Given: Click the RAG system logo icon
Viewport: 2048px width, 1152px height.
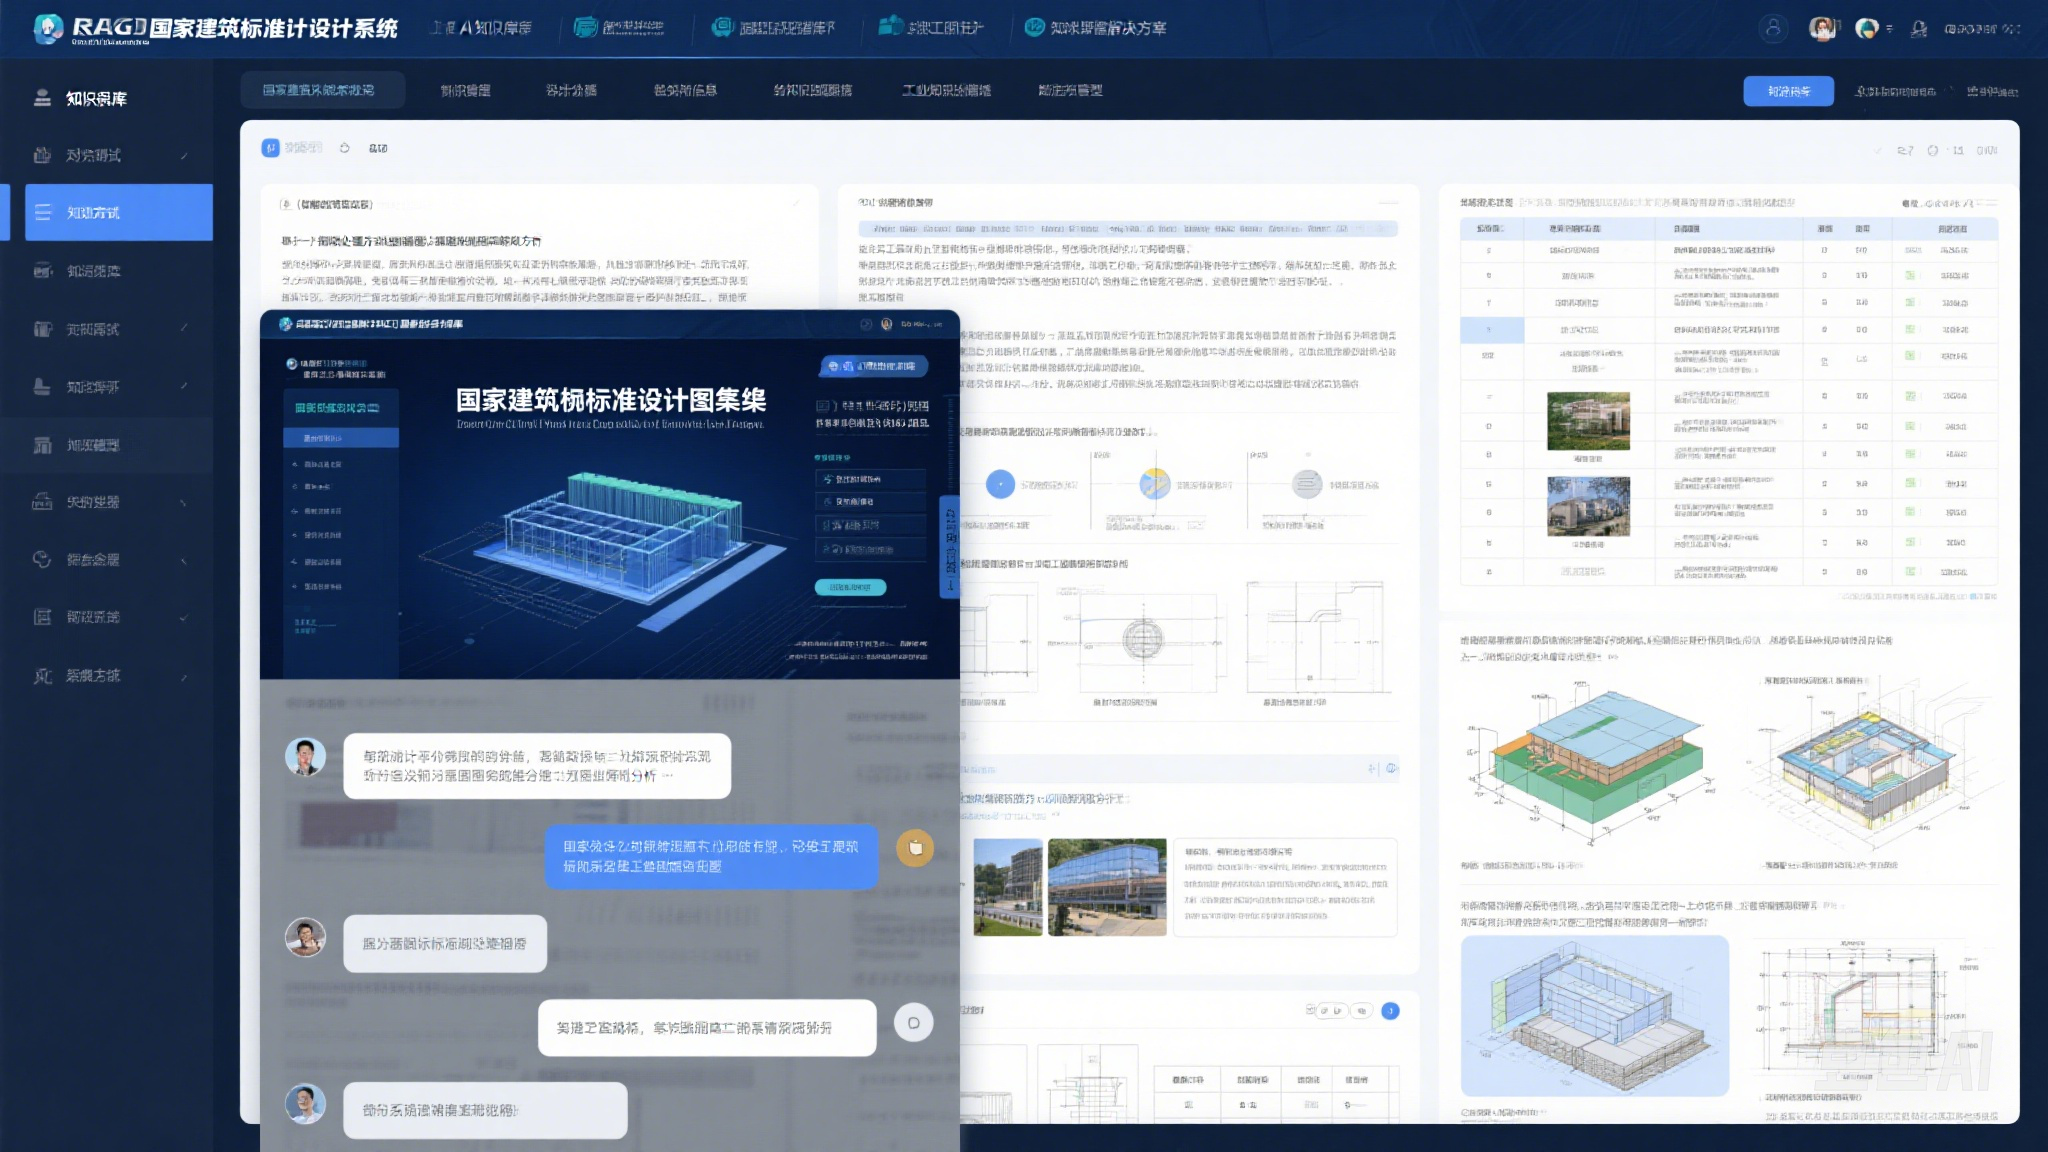Looking at the screenshot, I should 47,28.
